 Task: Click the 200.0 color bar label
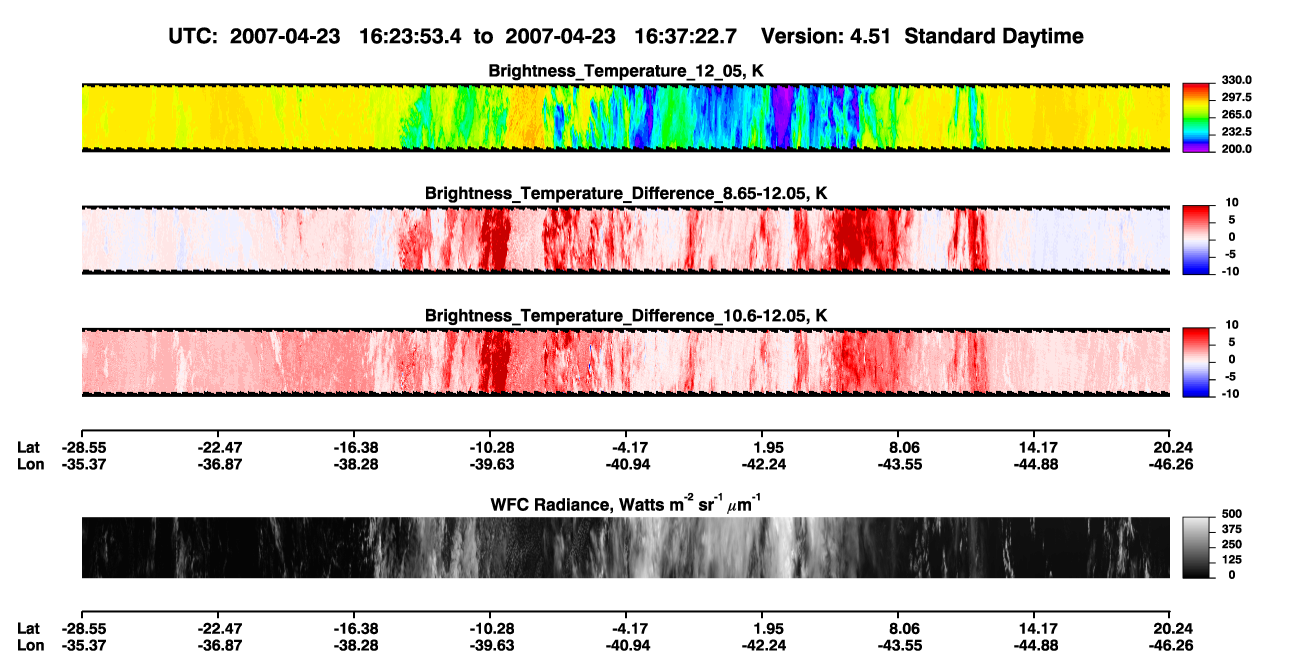[1236, 149]
